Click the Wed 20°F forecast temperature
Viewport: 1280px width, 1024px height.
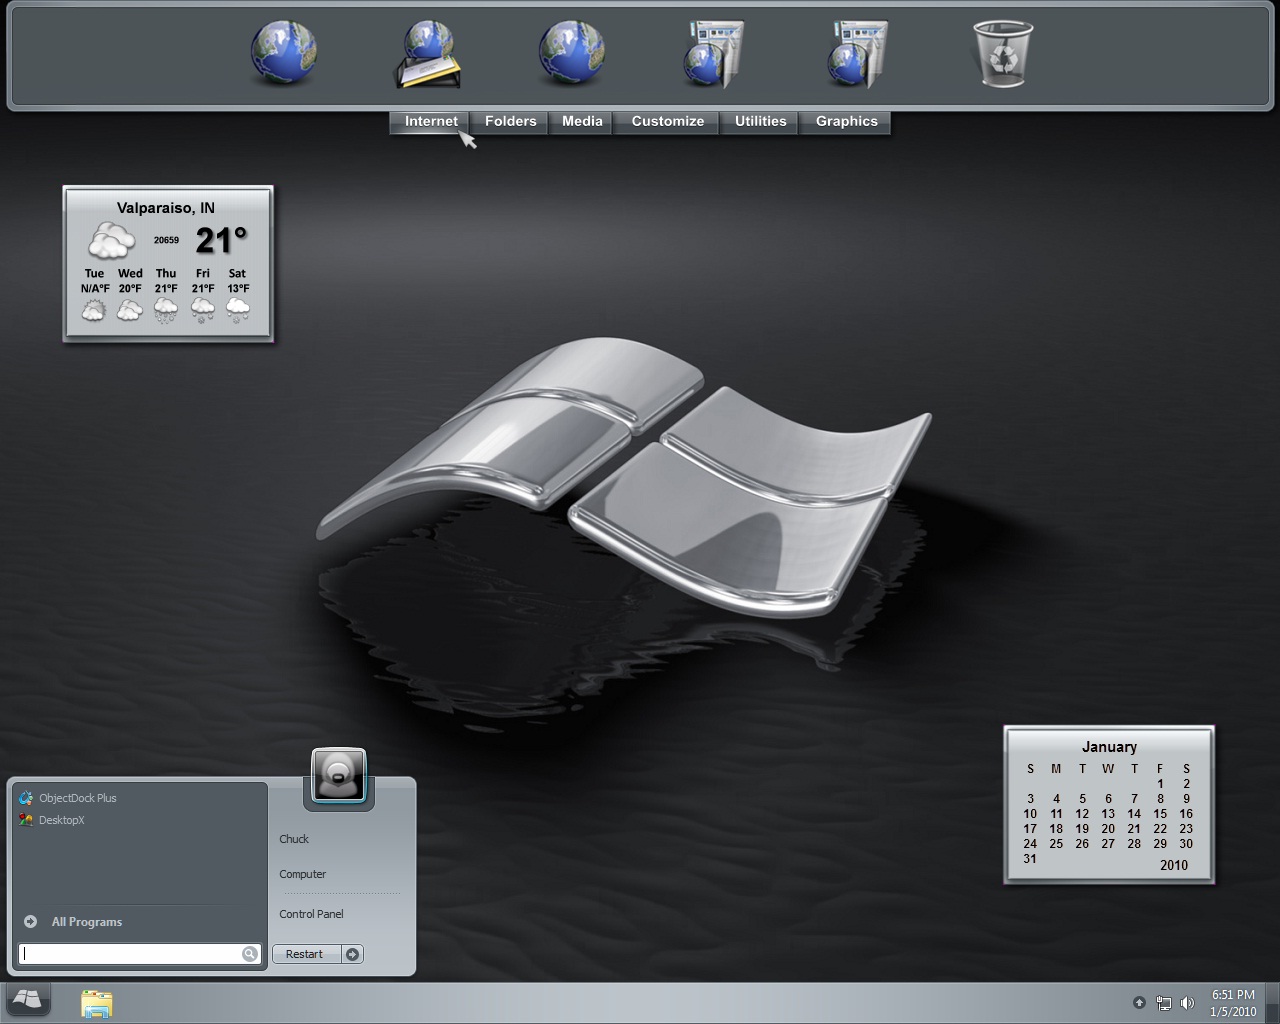click(x=130, y=288)
